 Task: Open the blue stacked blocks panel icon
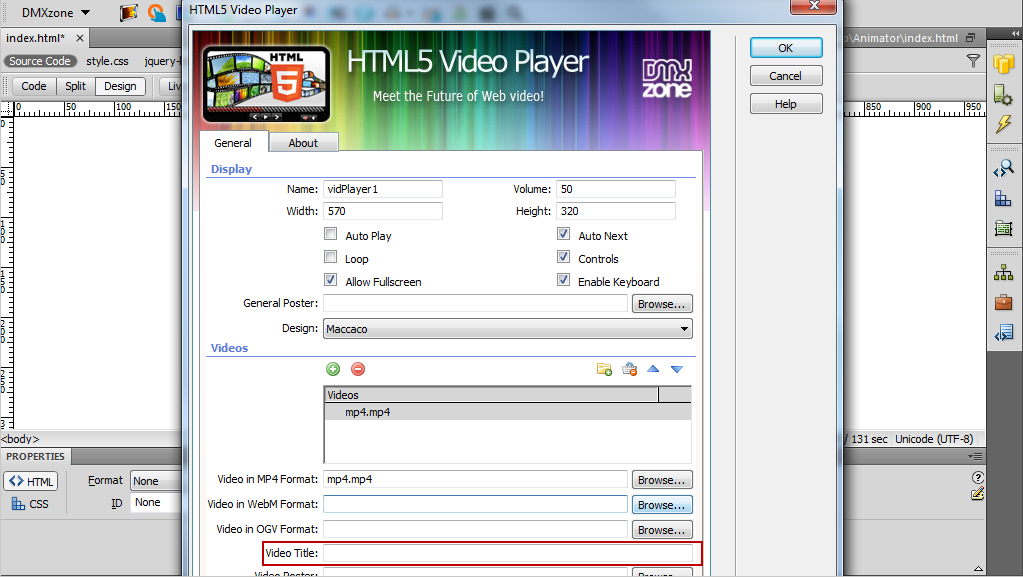(1003, 198)
